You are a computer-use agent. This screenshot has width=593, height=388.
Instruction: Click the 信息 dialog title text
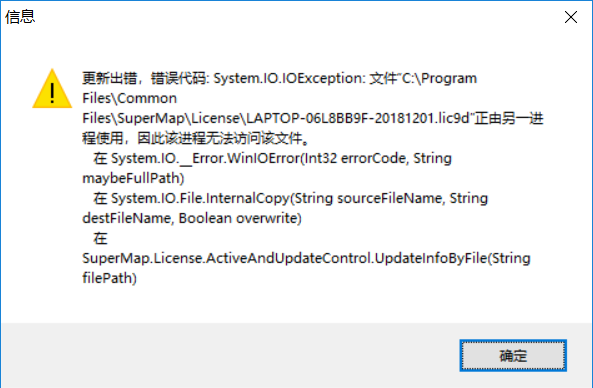pos(20,17)
